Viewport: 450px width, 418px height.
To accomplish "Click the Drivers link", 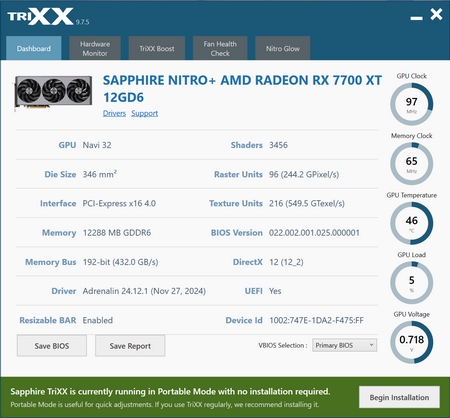I will click(114, 113).
